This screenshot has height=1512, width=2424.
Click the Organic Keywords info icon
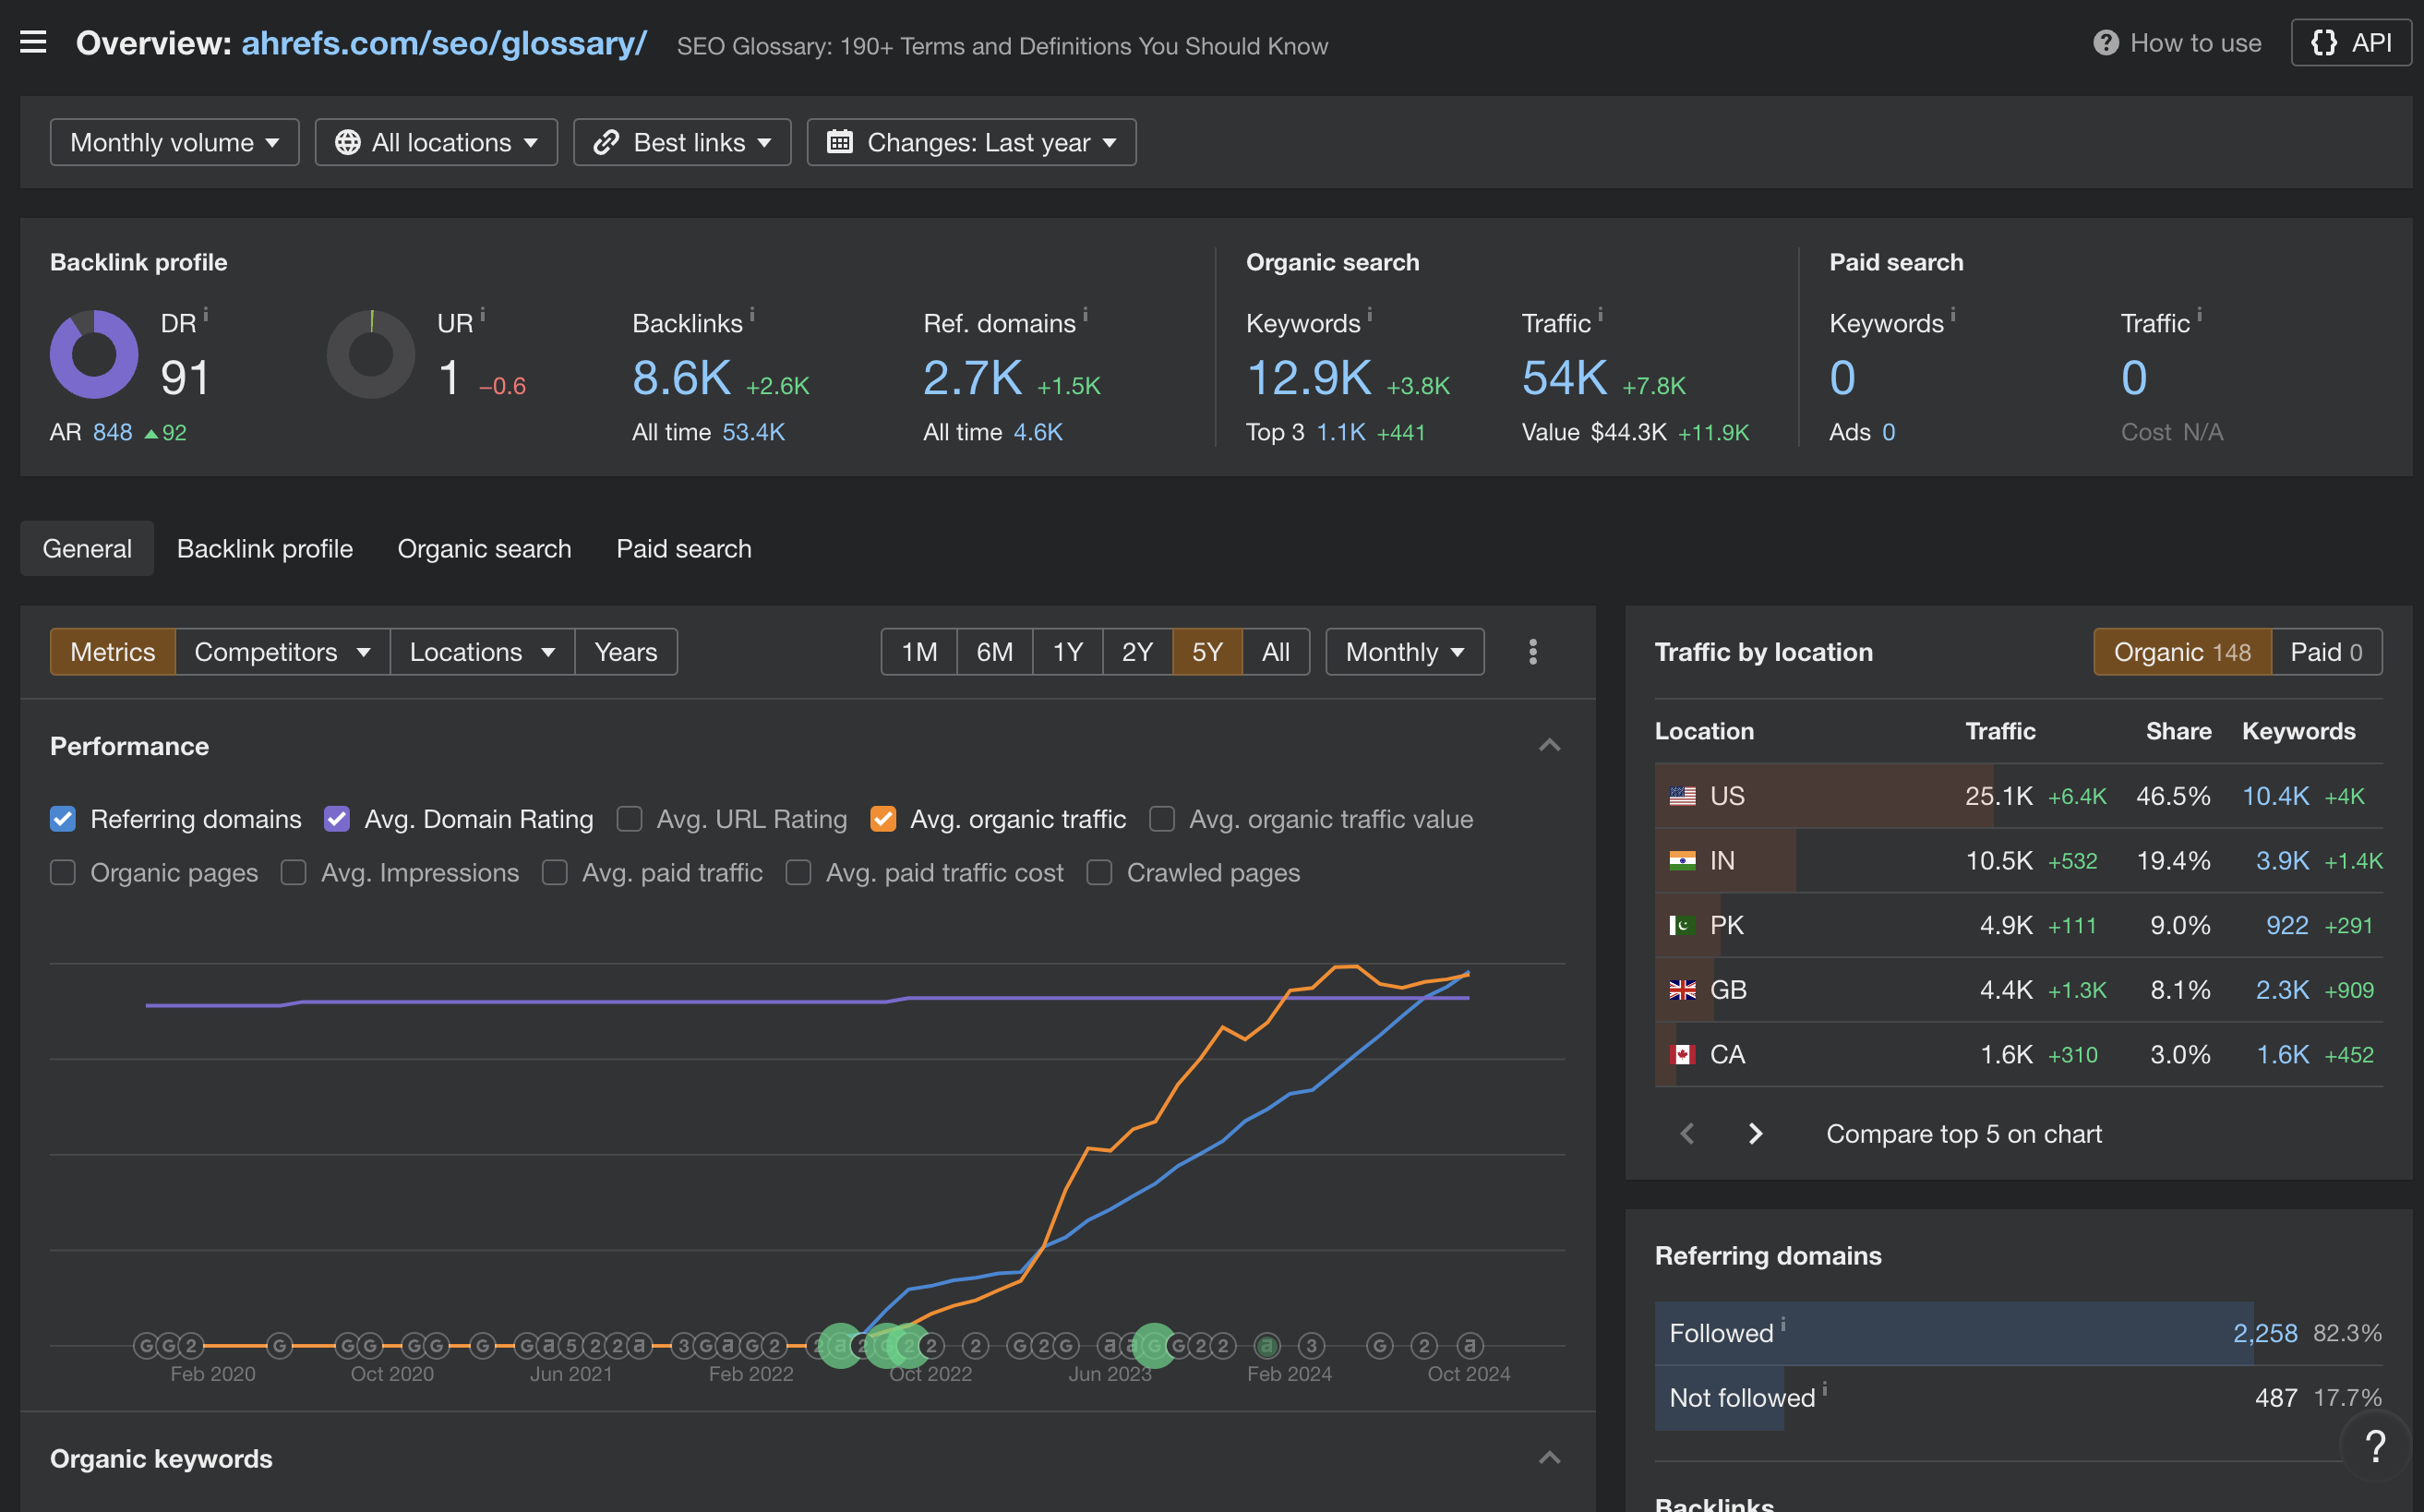coord(1370,315)
